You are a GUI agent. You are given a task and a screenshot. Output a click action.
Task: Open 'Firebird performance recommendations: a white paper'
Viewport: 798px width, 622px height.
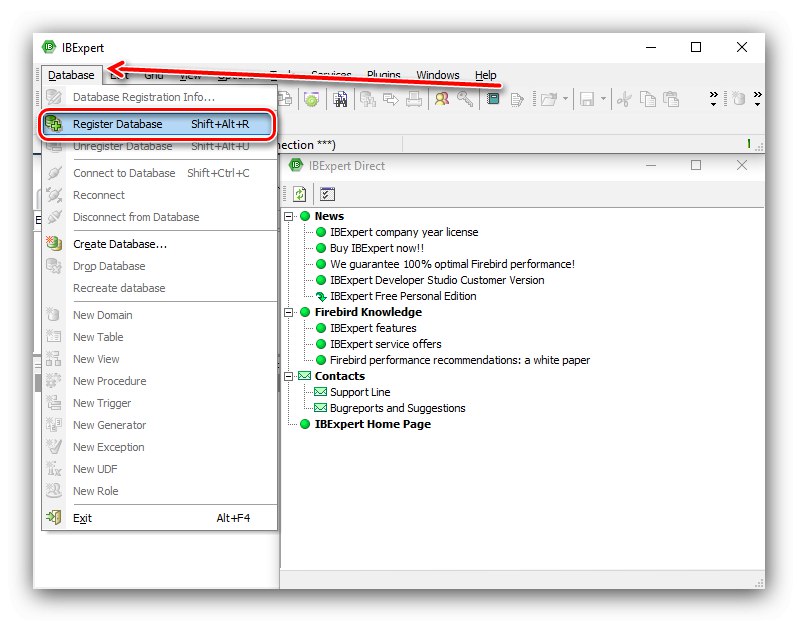460,360
